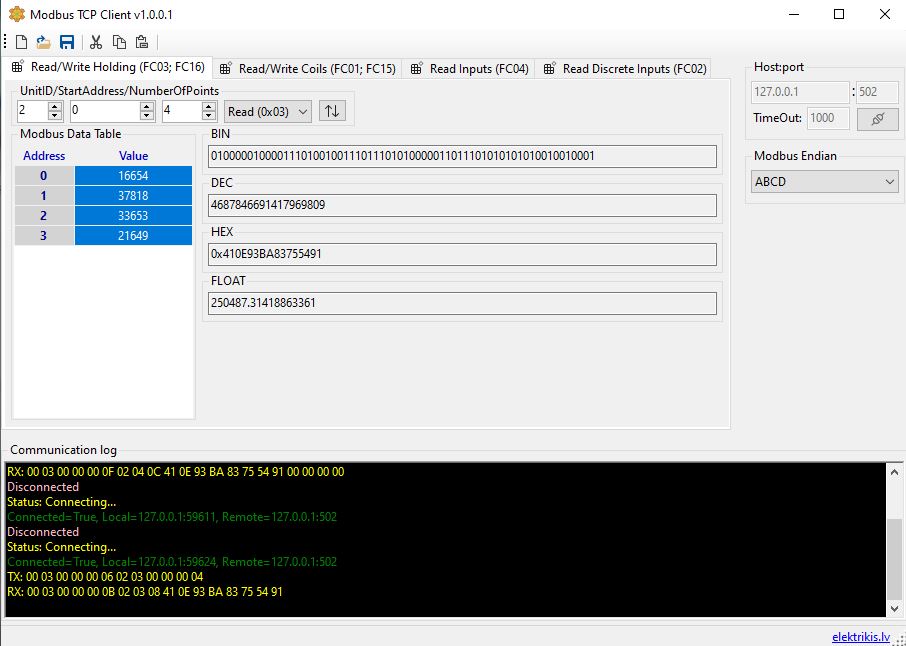This screenshot has width=906, height=646.
Task: Select value cell 16654
Action: tap(133, 176)
